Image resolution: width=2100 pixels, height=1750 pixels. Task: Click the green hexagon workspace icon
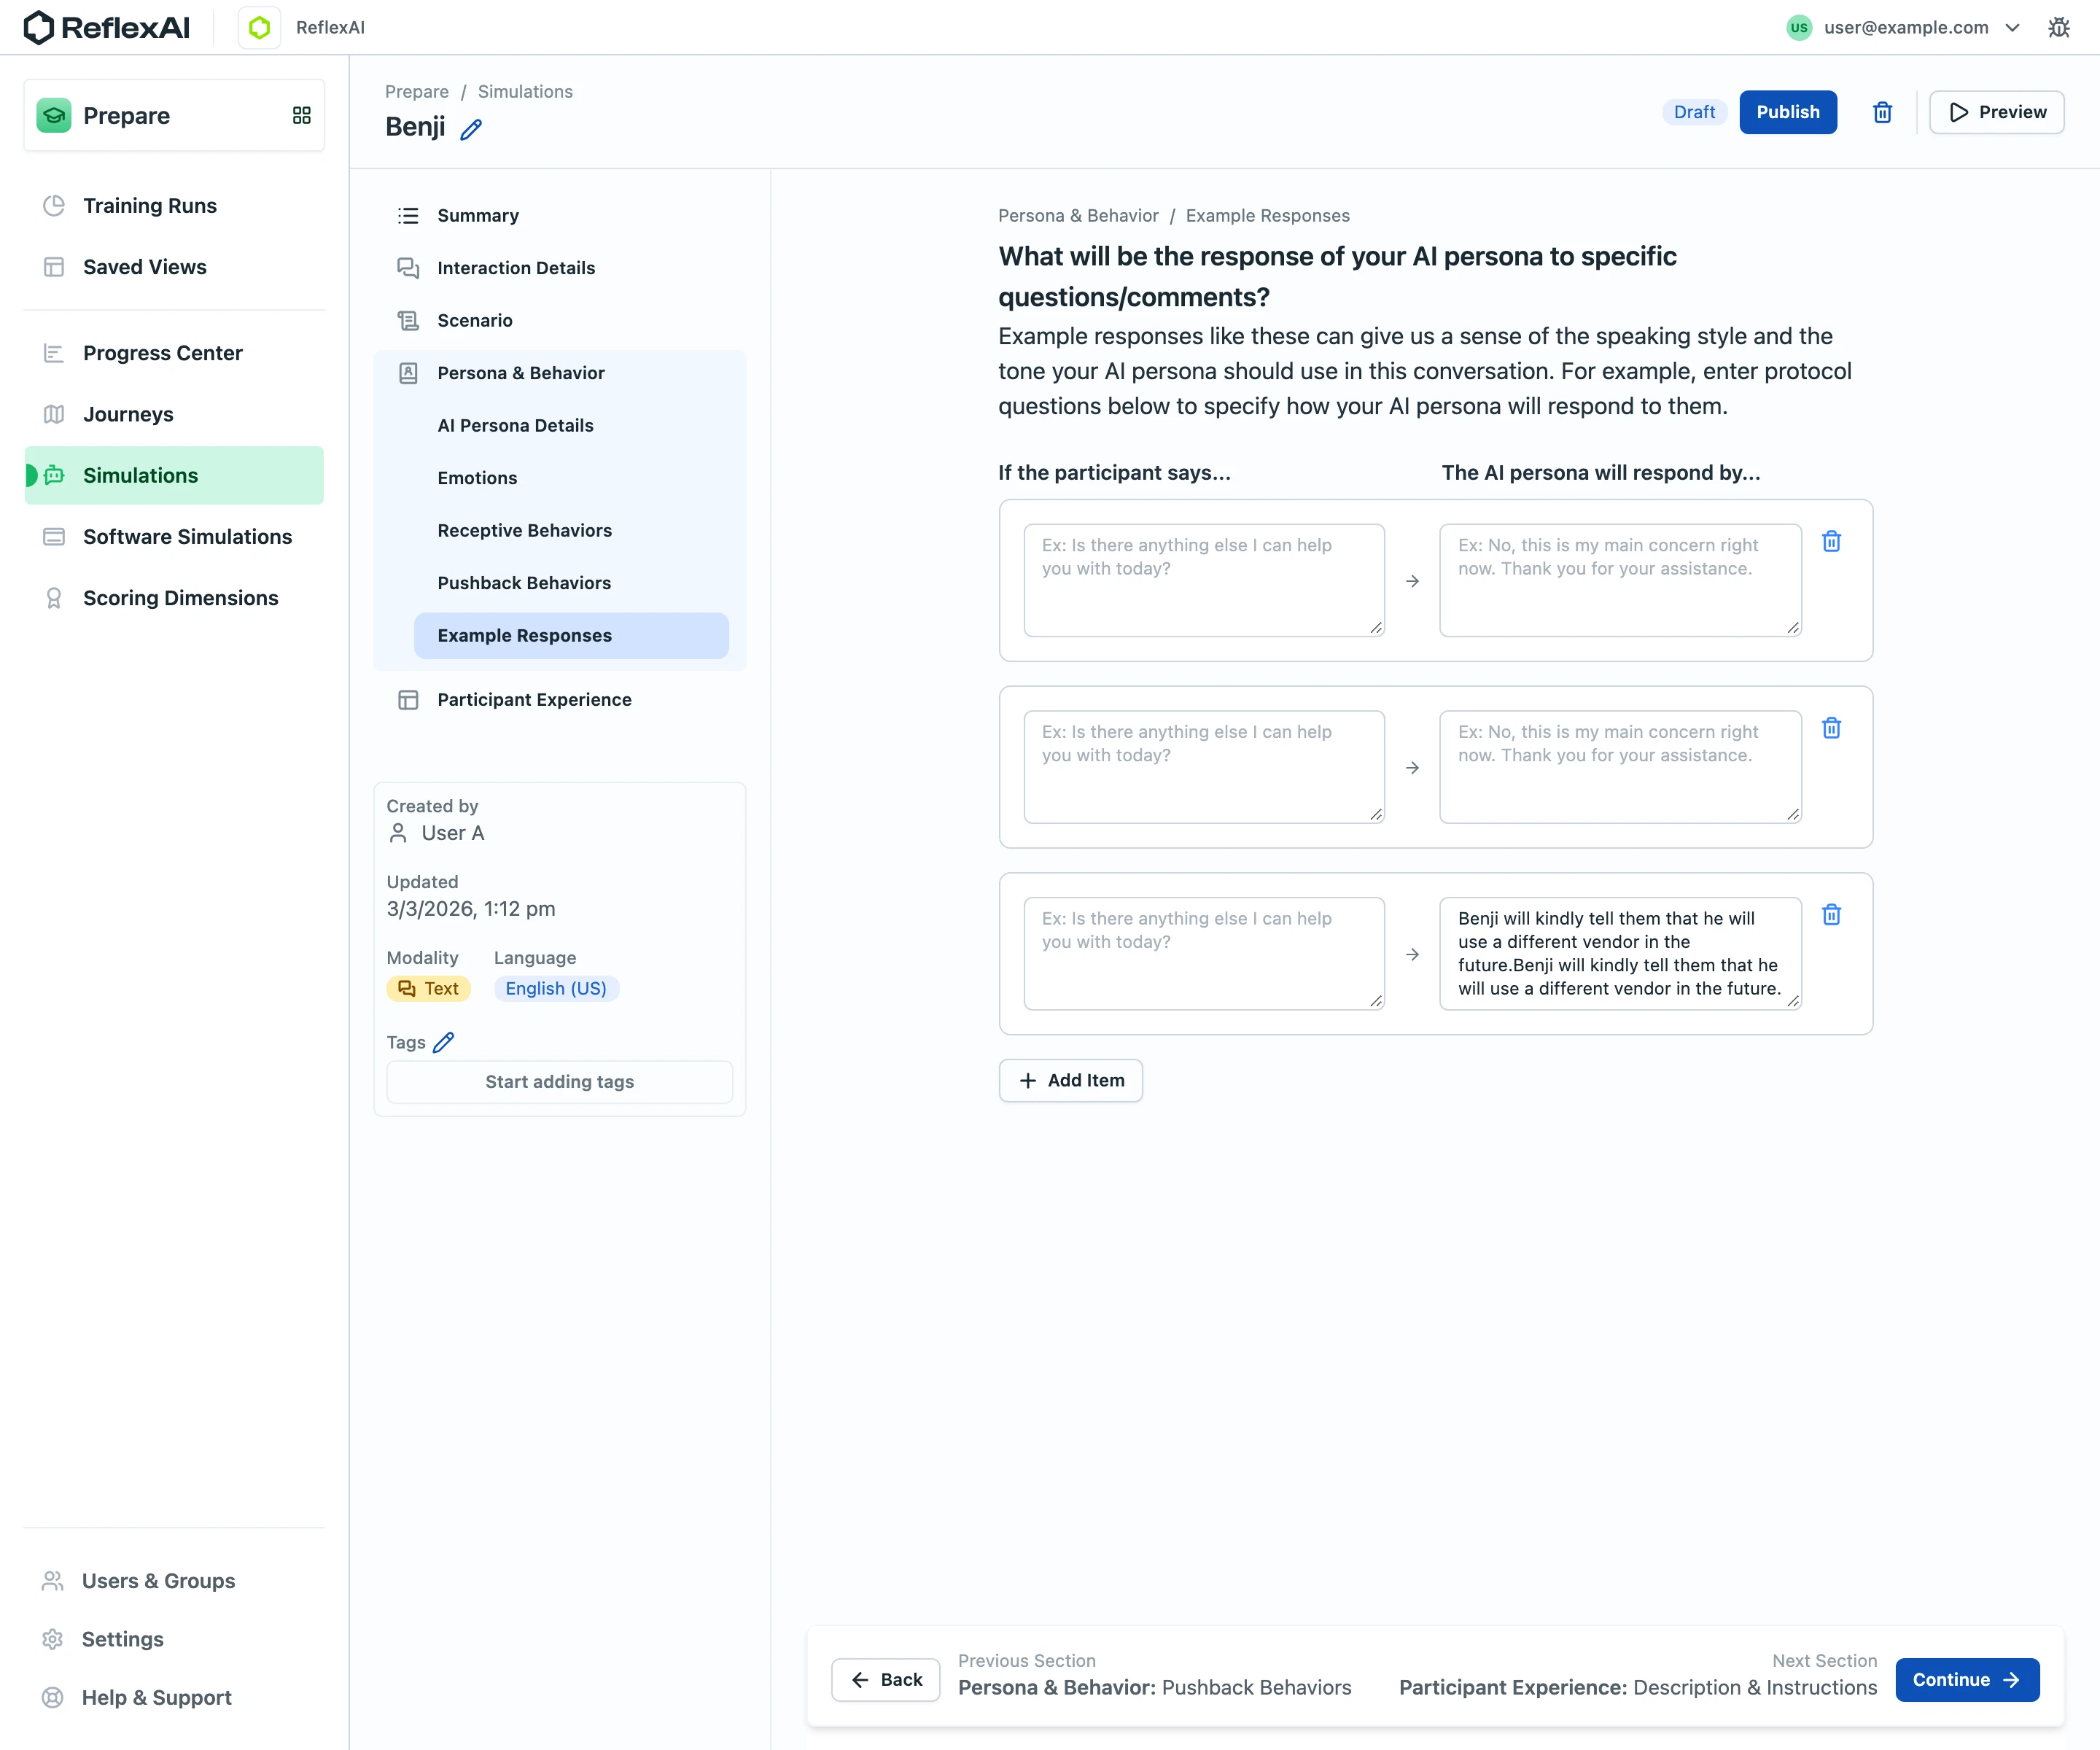click(259, 28)
